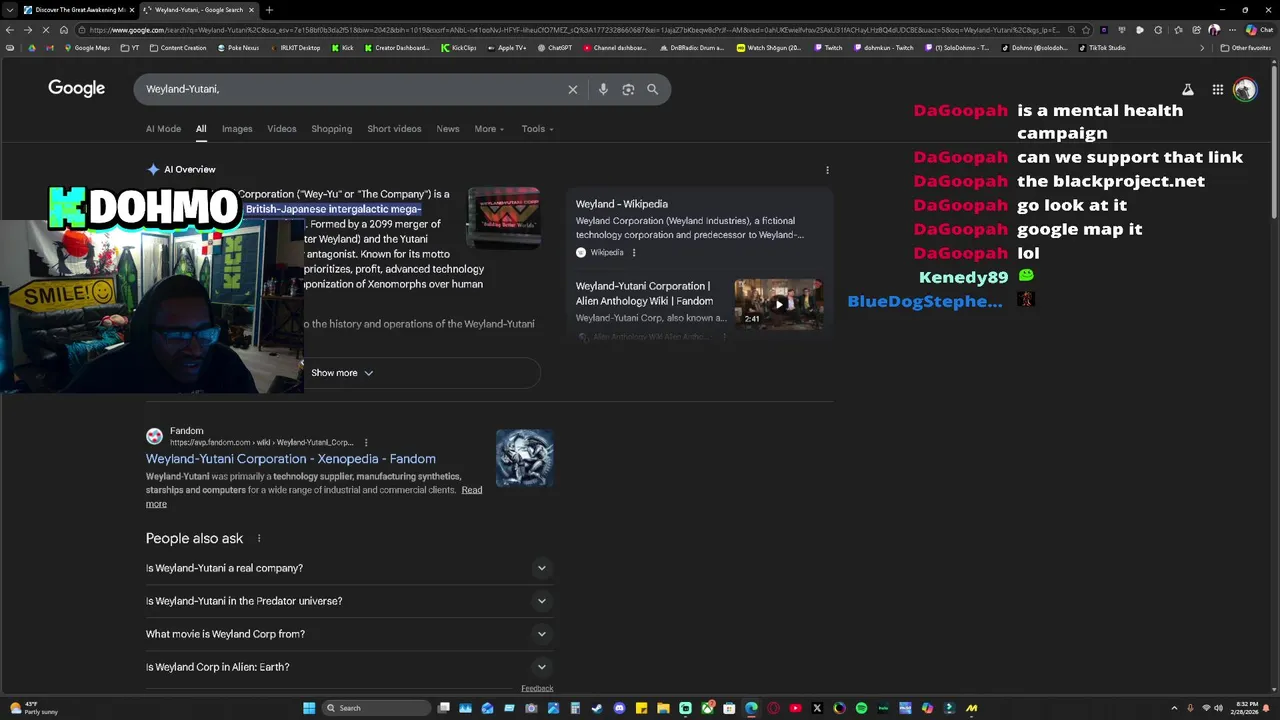Open Google Search Labs flask icon
Image resolution: width=1280 pixels, height=720 pixels.
1188,89
